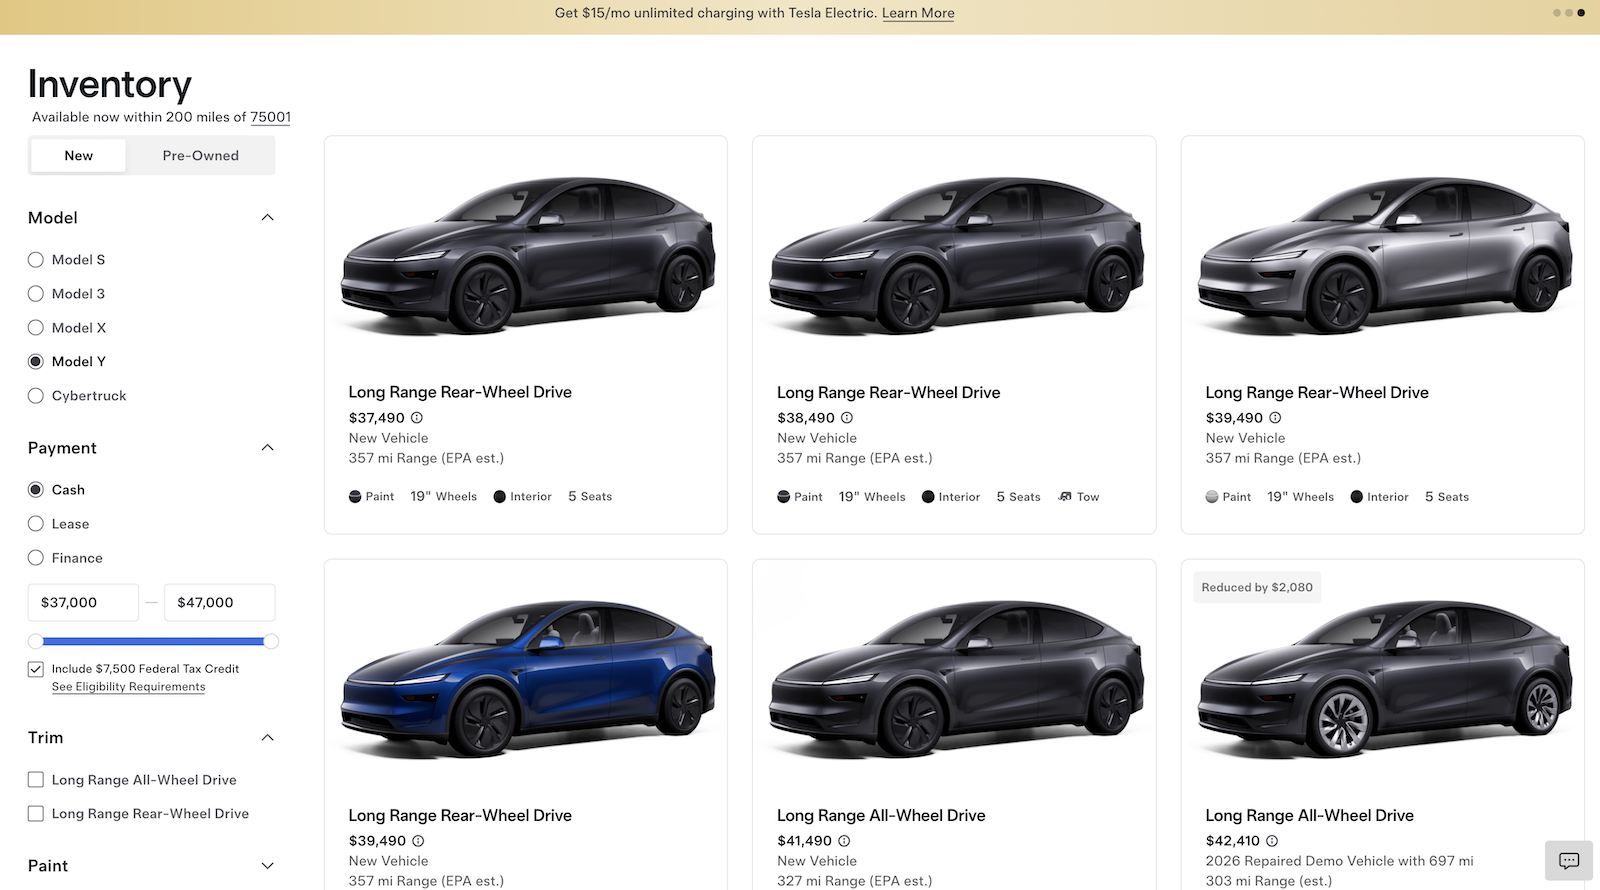Click paint swatch icon on $38,490 card
Viewport: 1600px width, 890px height.
[783, 497]
